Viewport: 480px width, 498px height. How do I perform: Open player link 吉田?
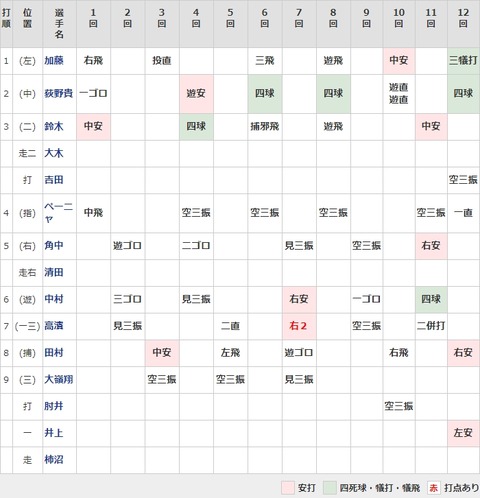click(54, 180)
